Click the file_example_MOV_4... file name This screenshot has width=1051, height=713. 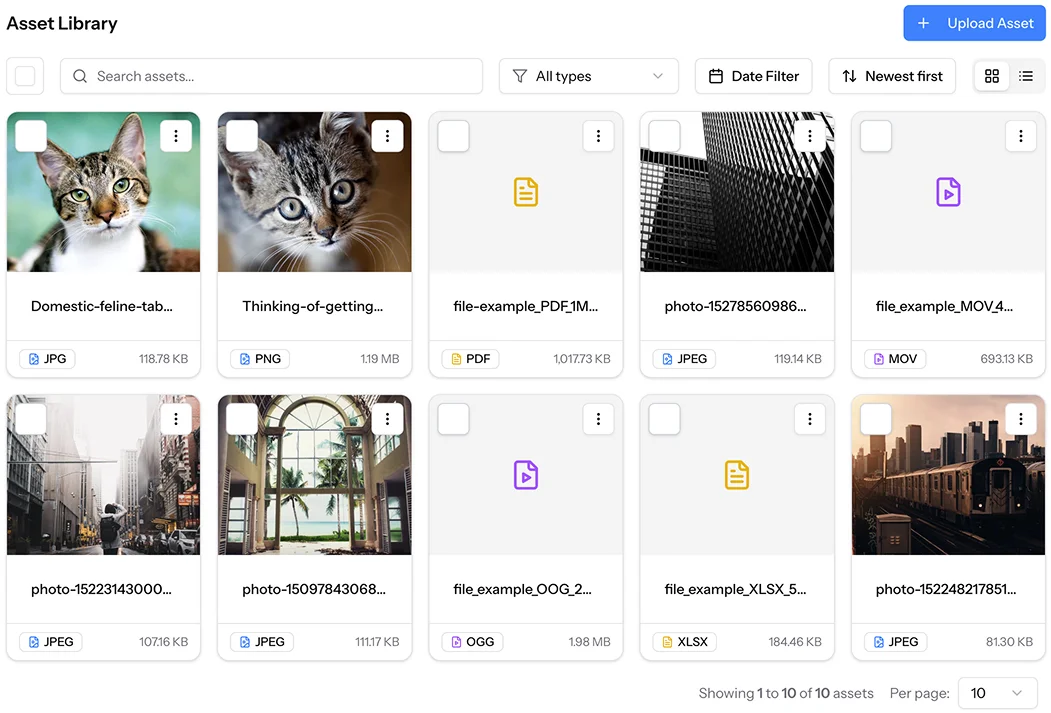pyautogui.click(x=944, y=306)
